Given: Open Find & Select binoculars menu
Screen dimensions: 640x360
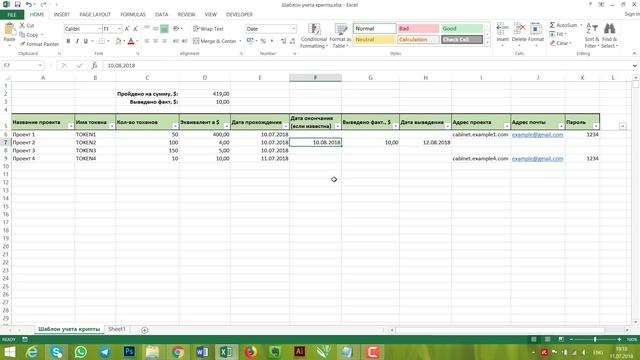Looking at the screenshot, I should click(x=610, y=36).
